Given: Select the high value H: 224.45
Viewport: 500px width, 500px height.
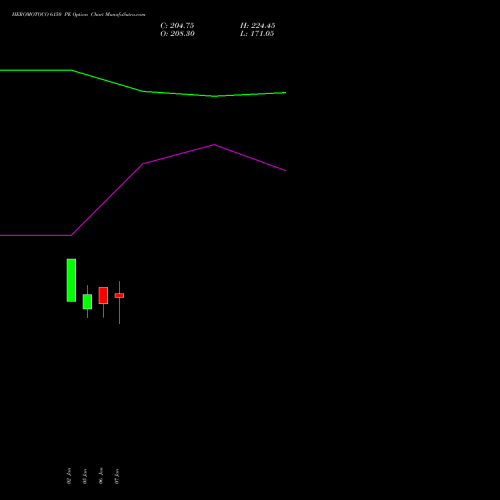Looking at the screenshot, I should point(258,26).
